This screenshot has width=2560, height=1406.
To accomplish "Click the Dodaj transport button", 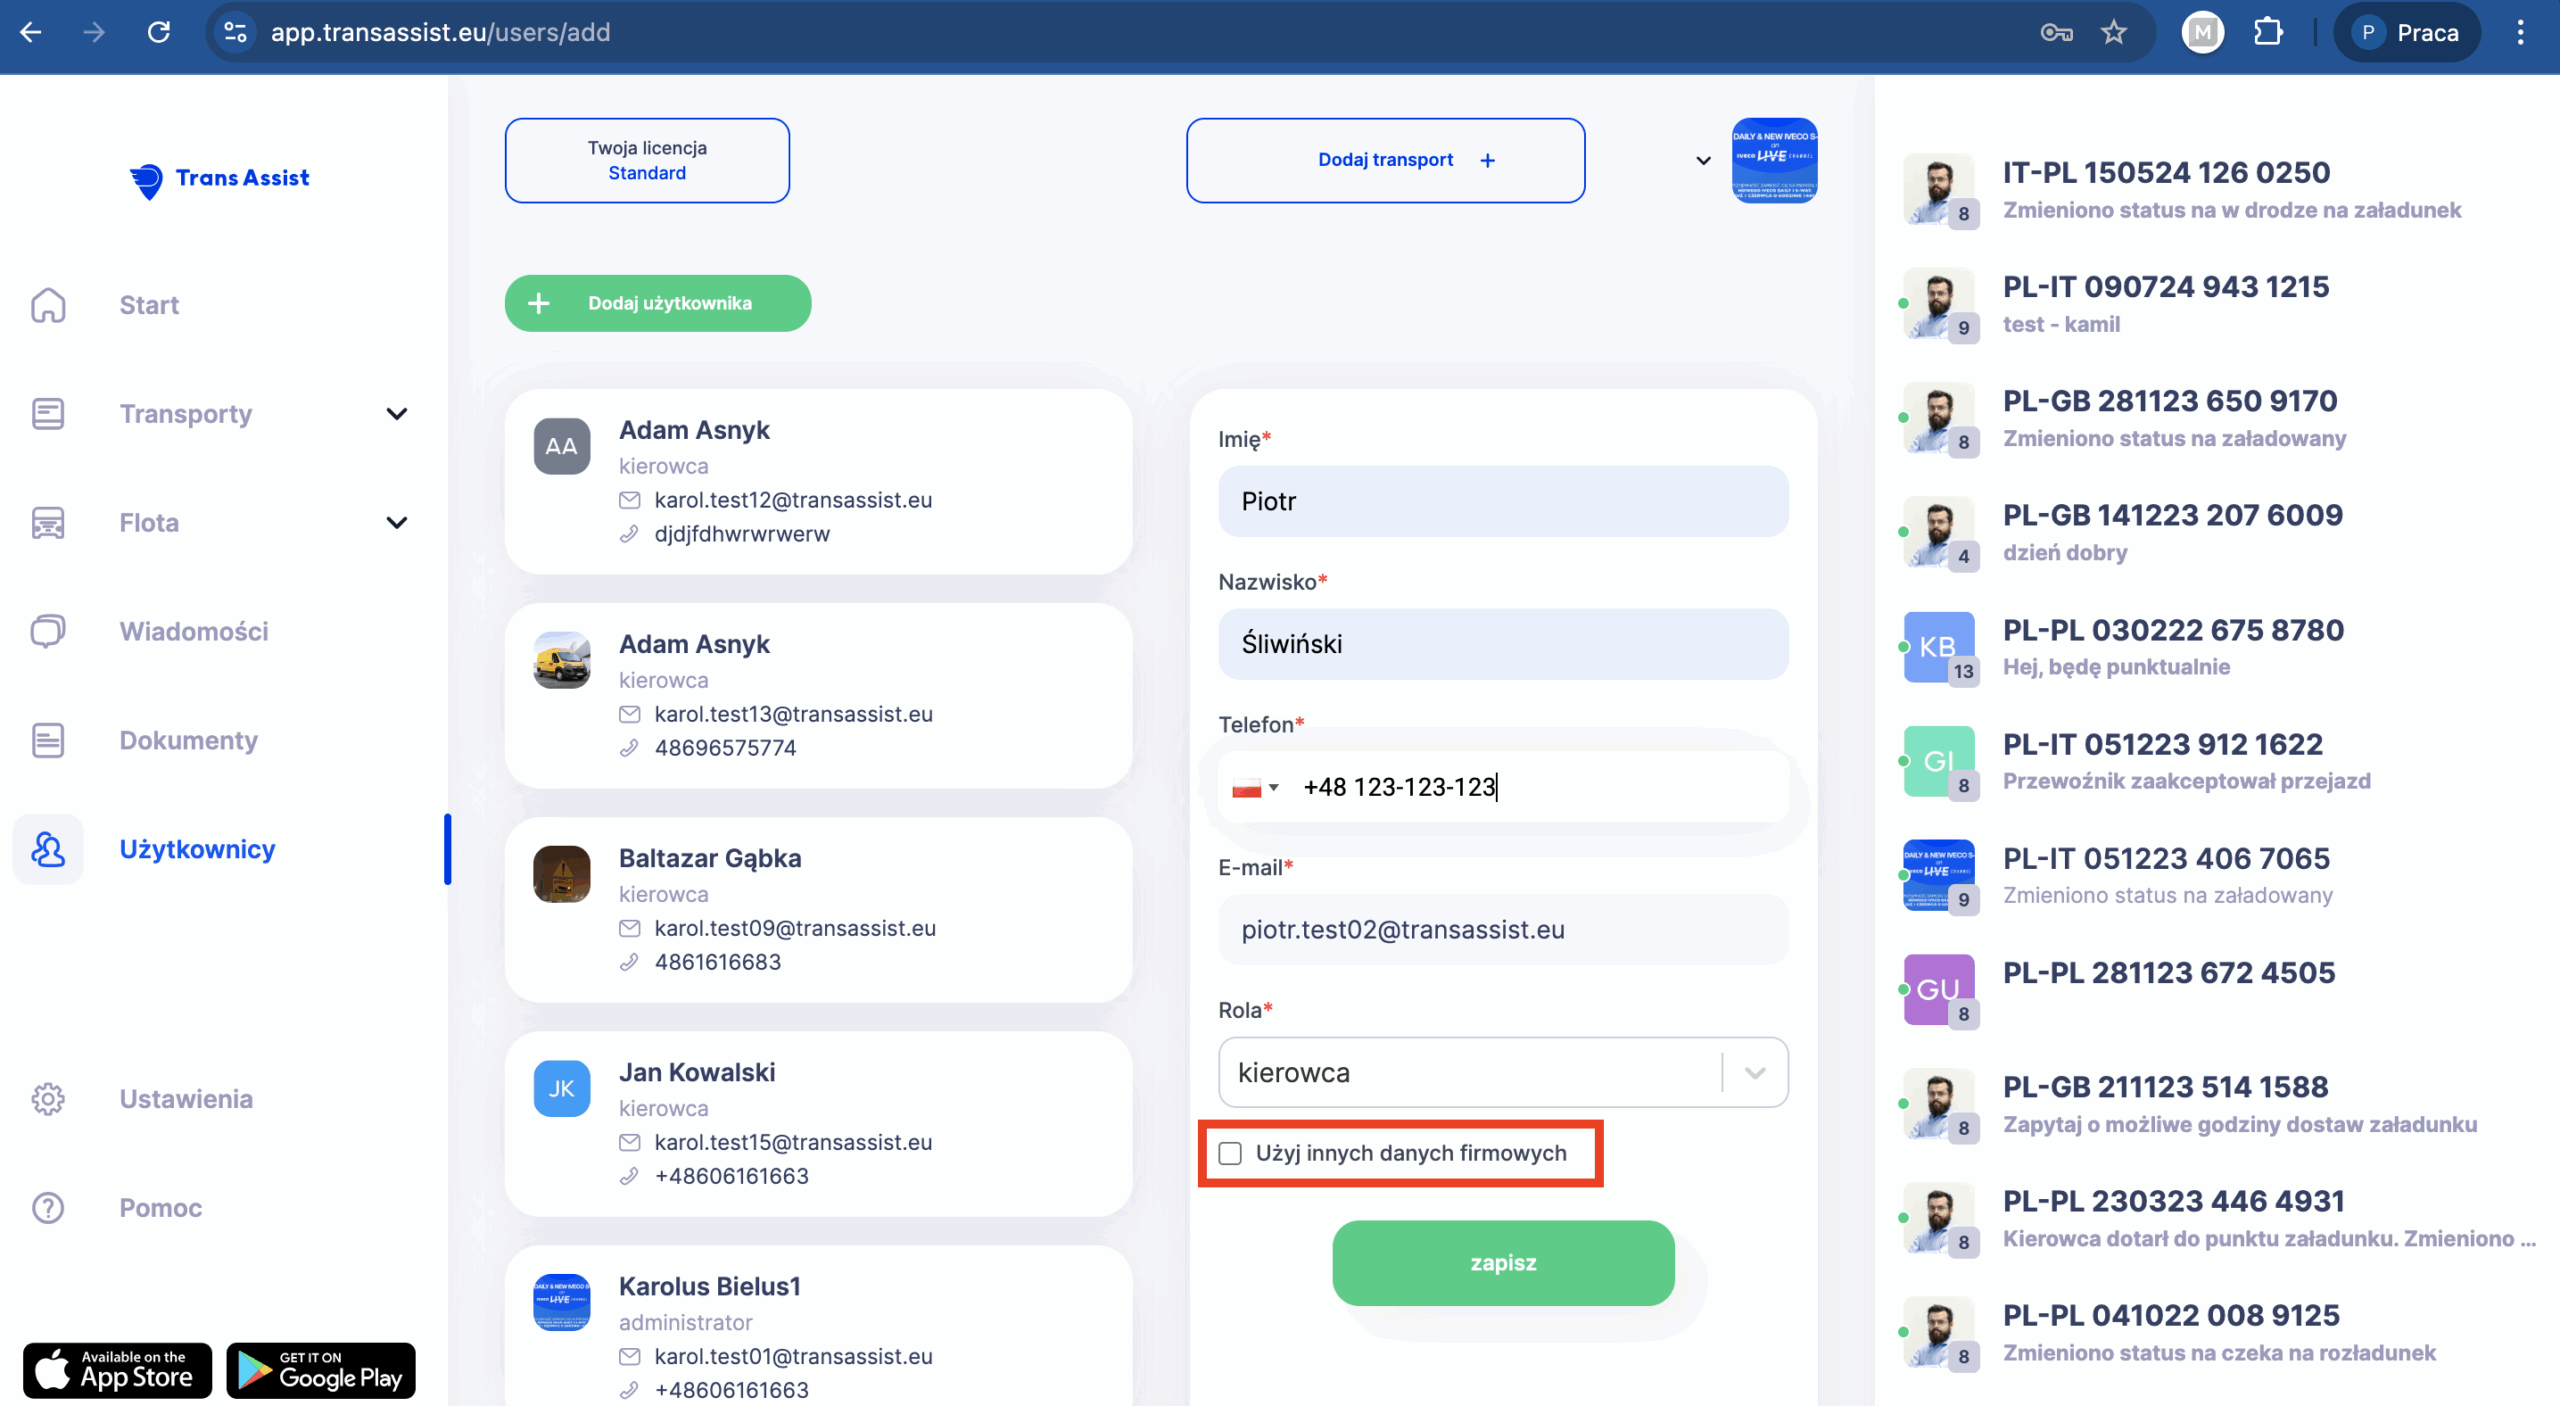I will pyautogui.click(x=1385, y=160).
